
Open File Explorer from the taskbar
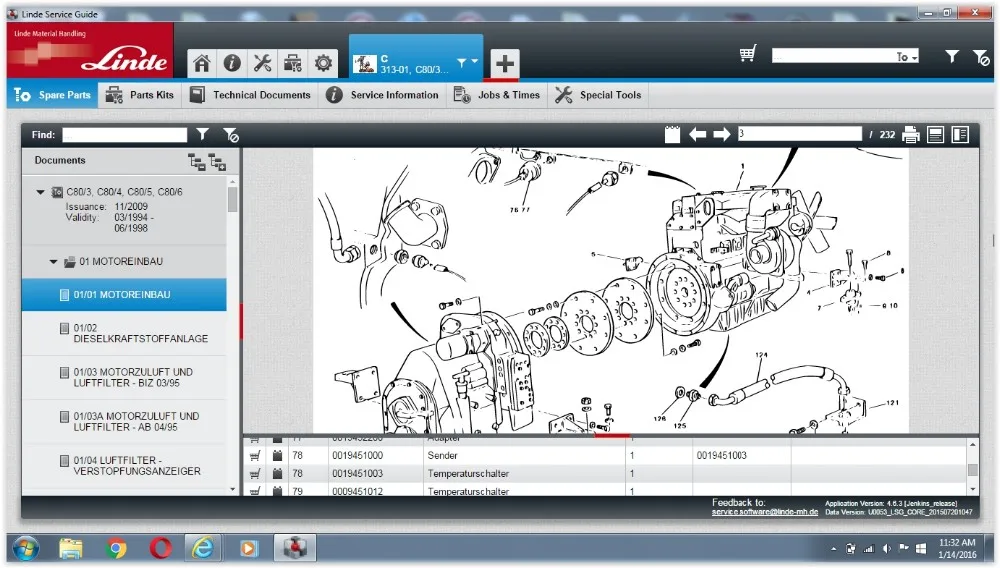coord(71,548)
